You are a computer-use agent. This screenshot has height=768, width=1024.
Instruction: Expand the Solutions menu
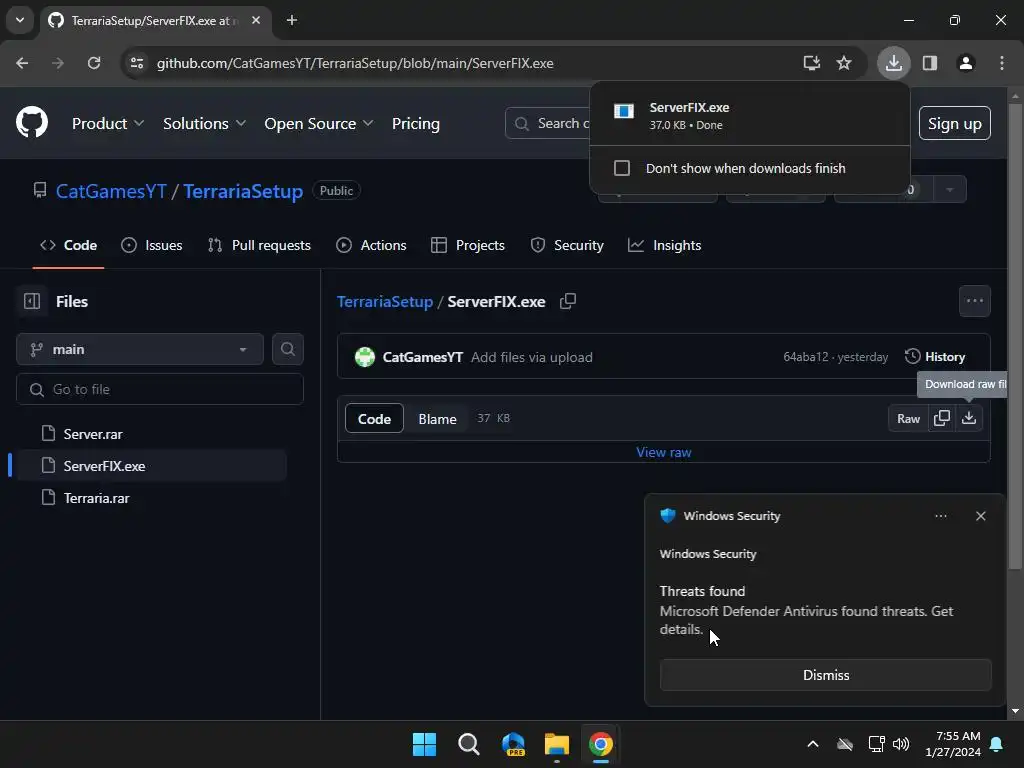pos(204,123)
